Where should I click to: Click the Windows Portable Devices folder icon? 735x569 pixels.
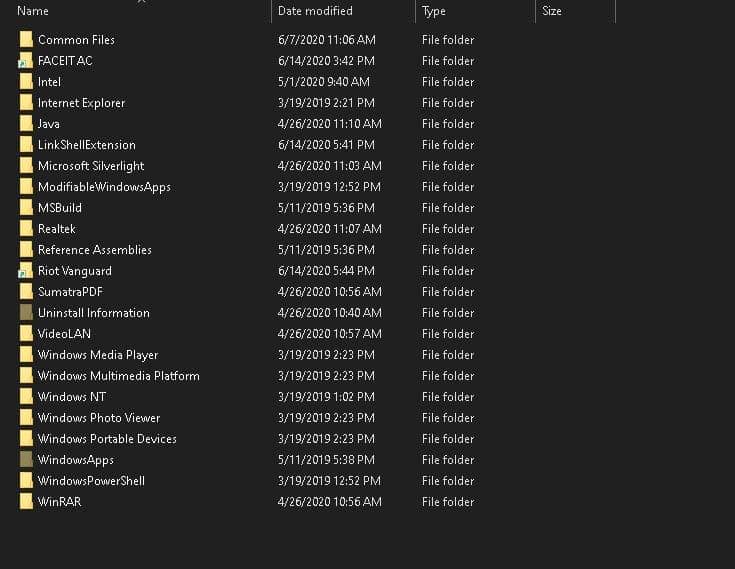coord(26,438)
